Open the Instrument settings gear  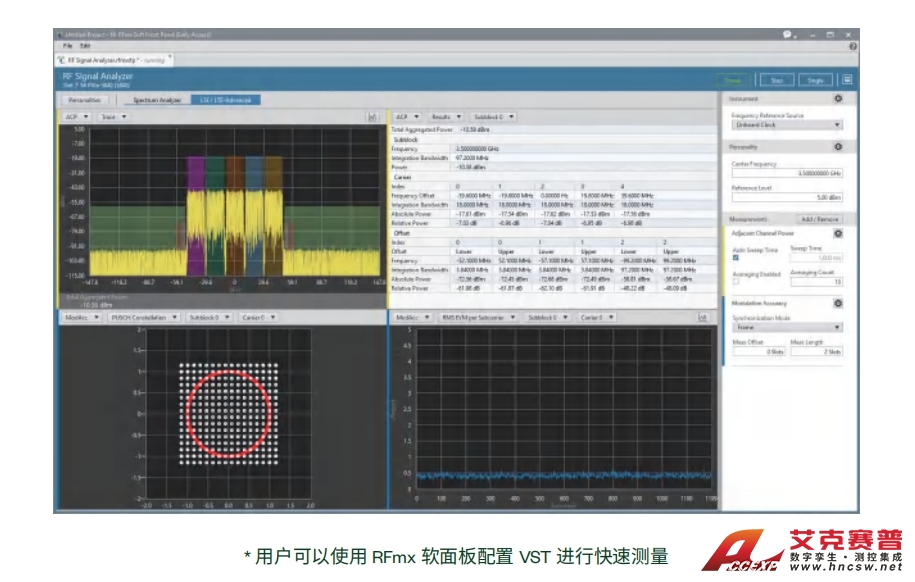838,99
